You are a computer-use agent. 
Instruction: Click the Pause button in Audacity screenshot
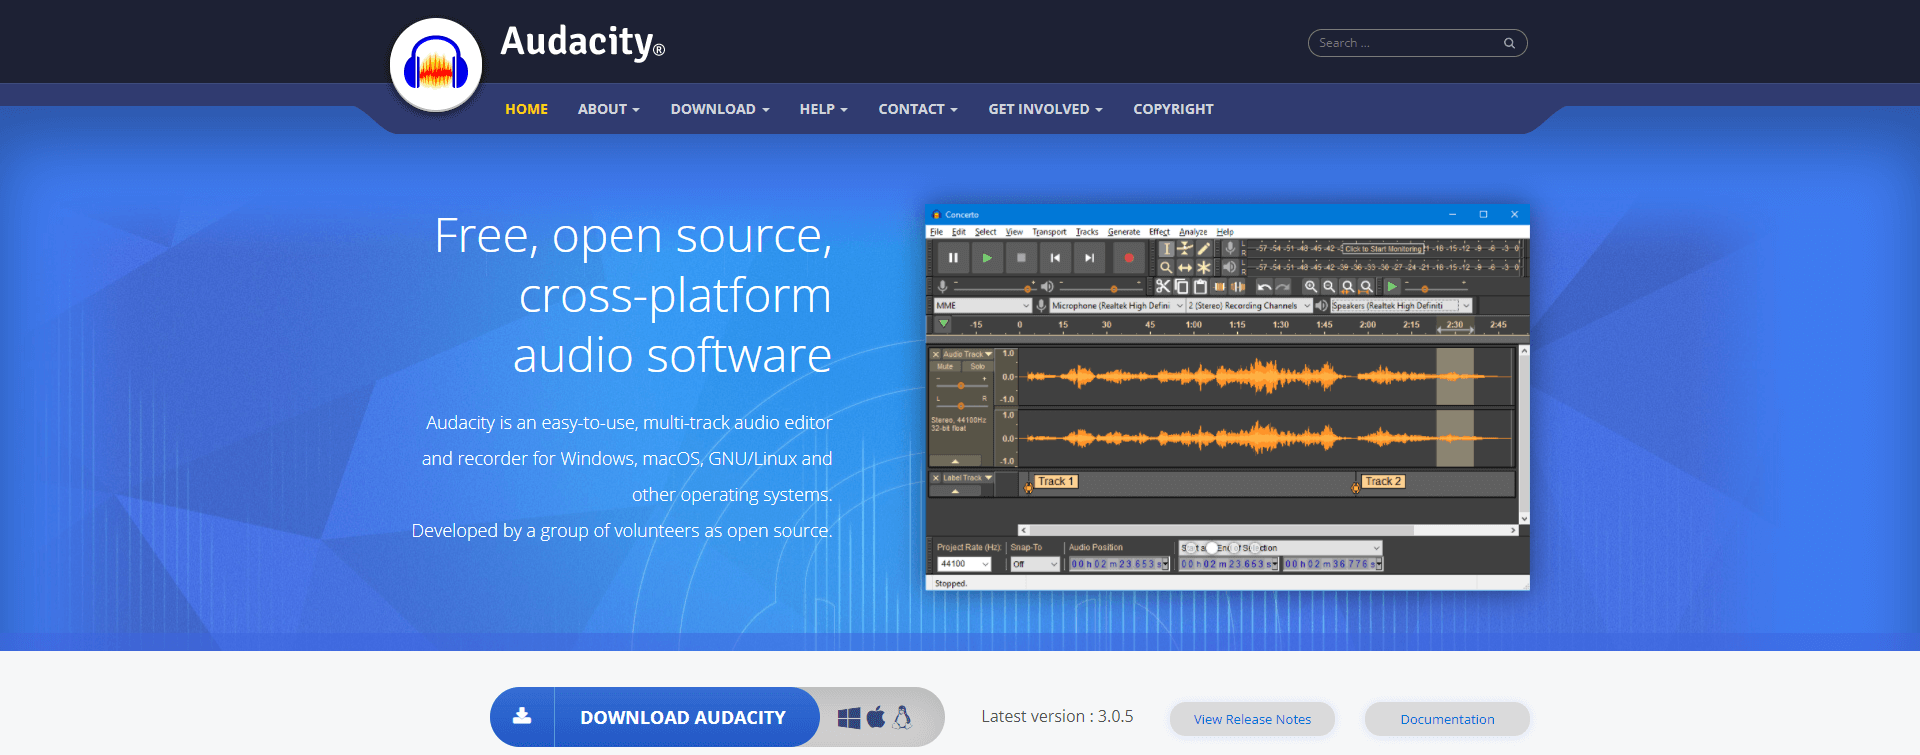(953, 257)
